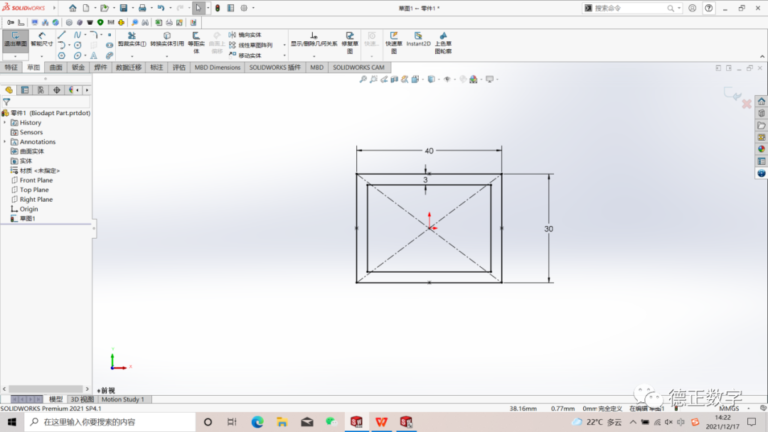Exit sketch via the Exit Sketch button
The width and height of the screenshot is (768, 432).
15,40
